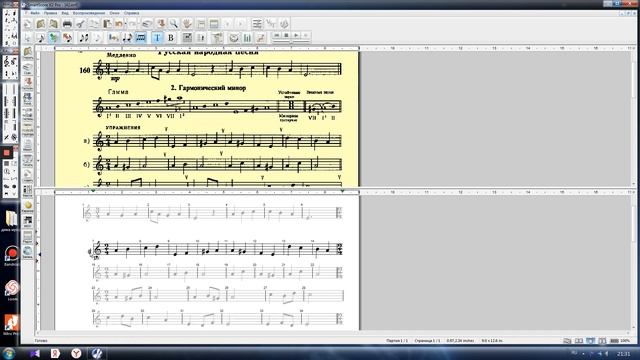Click the MIDI keyboard icon in the task sidebar
Image resolution: width=640 pixels, height=360 pixels.
click(27, 220)
